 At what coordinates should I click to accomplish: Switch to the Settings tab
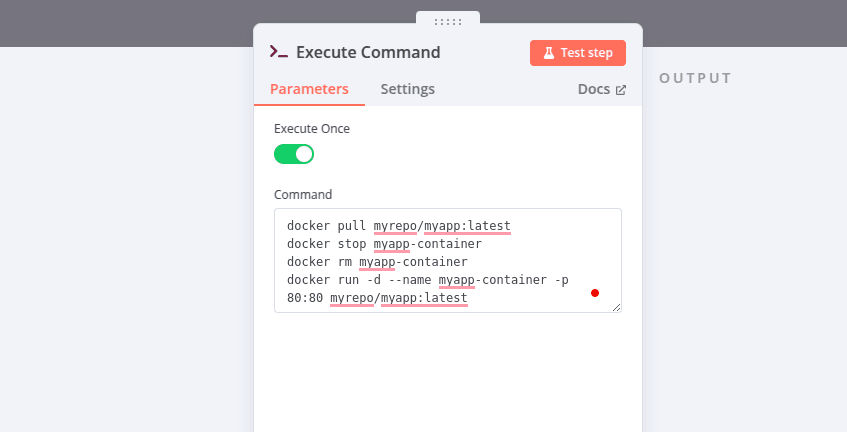click(407, 89)
